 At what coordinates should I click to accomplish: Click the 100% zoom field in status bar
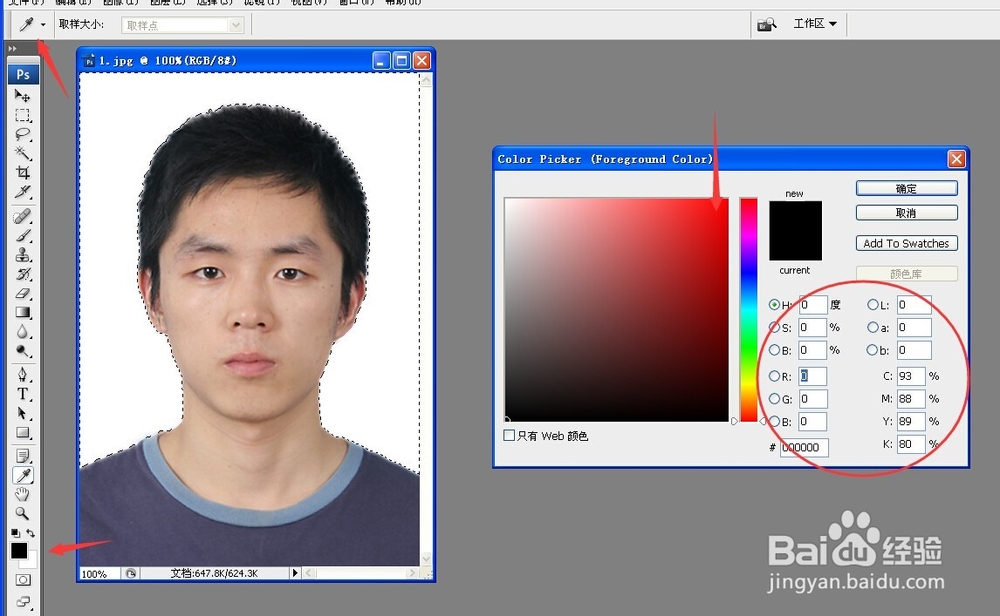(99, 573)
